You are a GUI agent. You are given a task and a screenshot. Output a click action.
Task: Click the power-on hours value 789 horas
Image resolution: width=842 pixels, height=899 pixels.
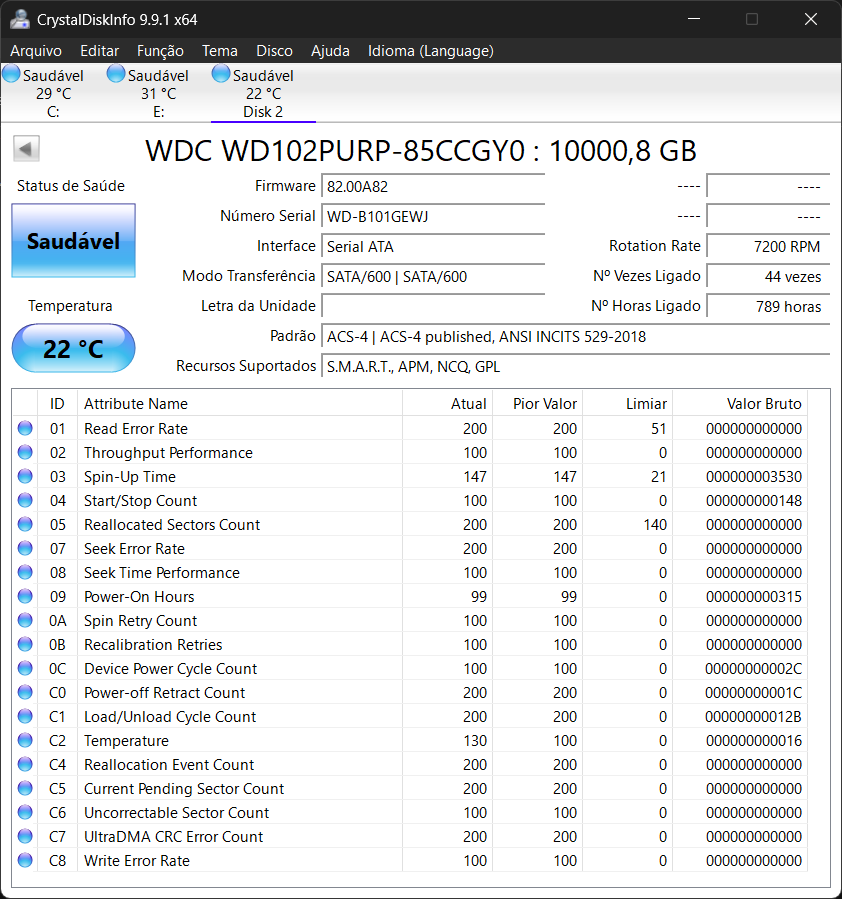[768, 306]
